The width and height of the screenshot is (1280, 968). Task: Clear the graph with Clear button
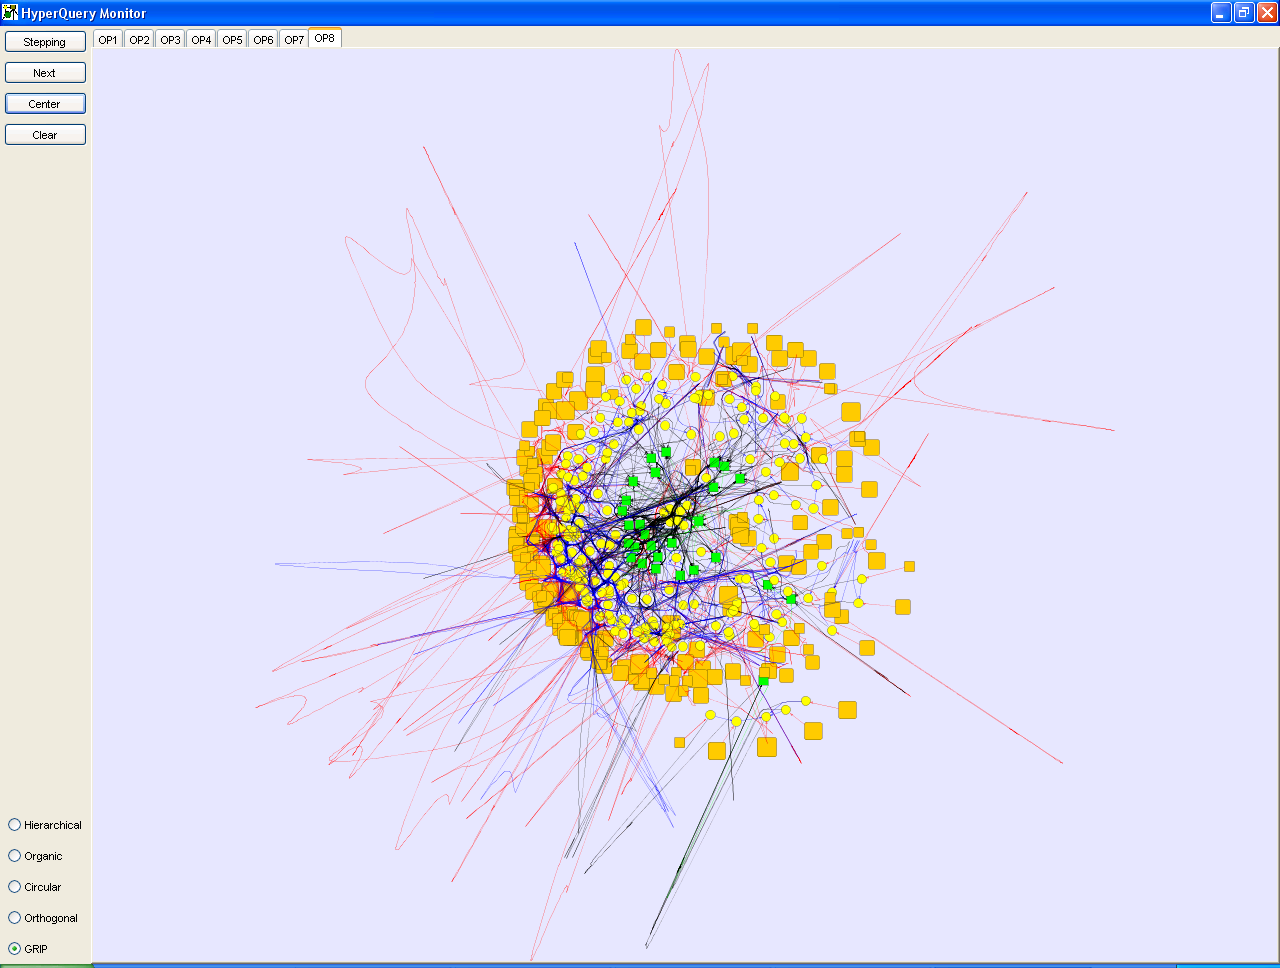click(45, 135)
